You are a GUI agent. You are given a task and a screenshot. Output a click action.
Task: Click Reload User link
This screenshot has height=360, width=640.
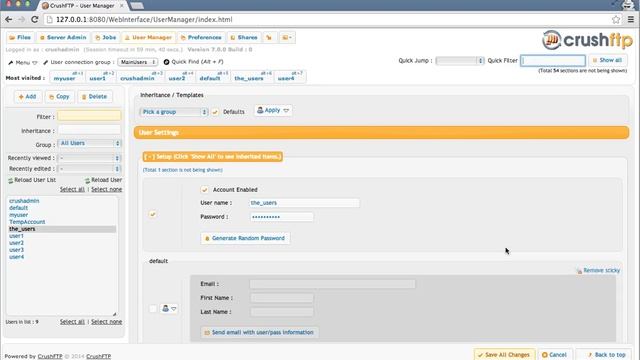103,180
